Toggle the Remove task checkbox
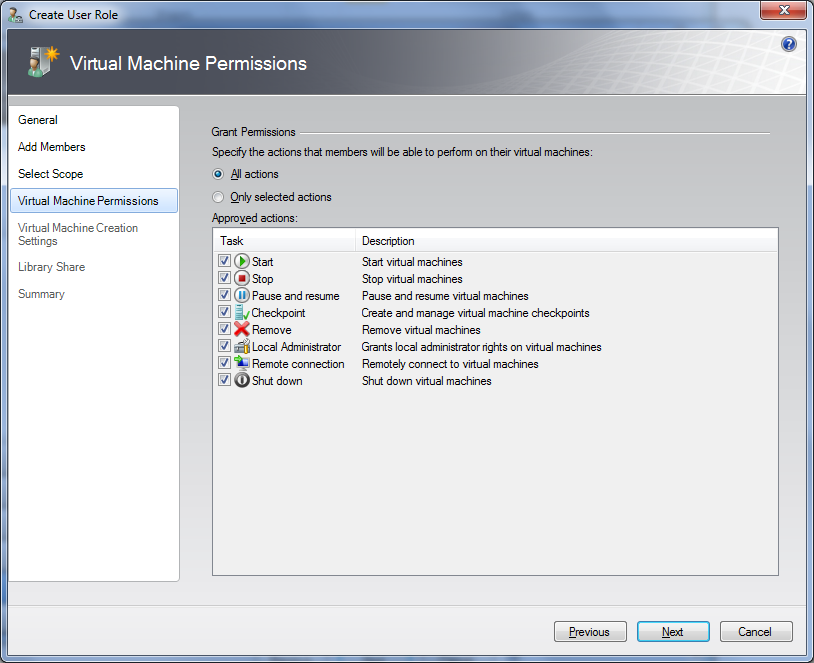Viewport: 814px width, 663px height. coord(224,329)
